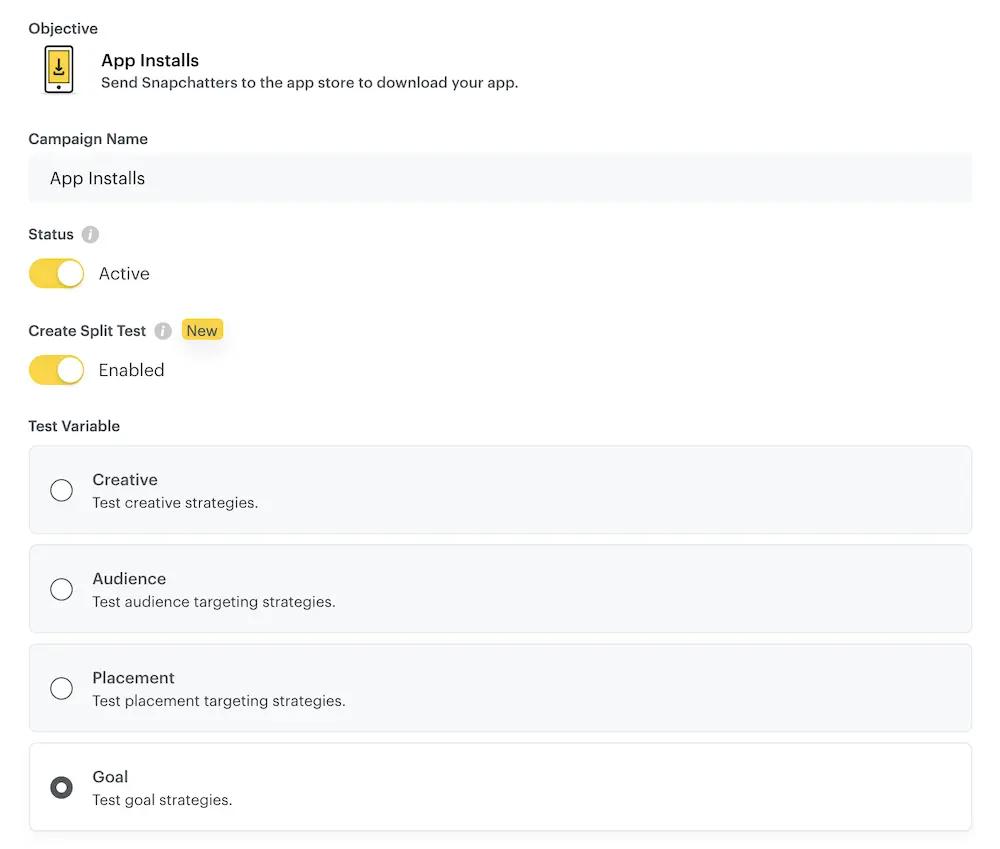Click the New badge next to Create Split Test
This screenshot has width=1000, height=849.
202,330
